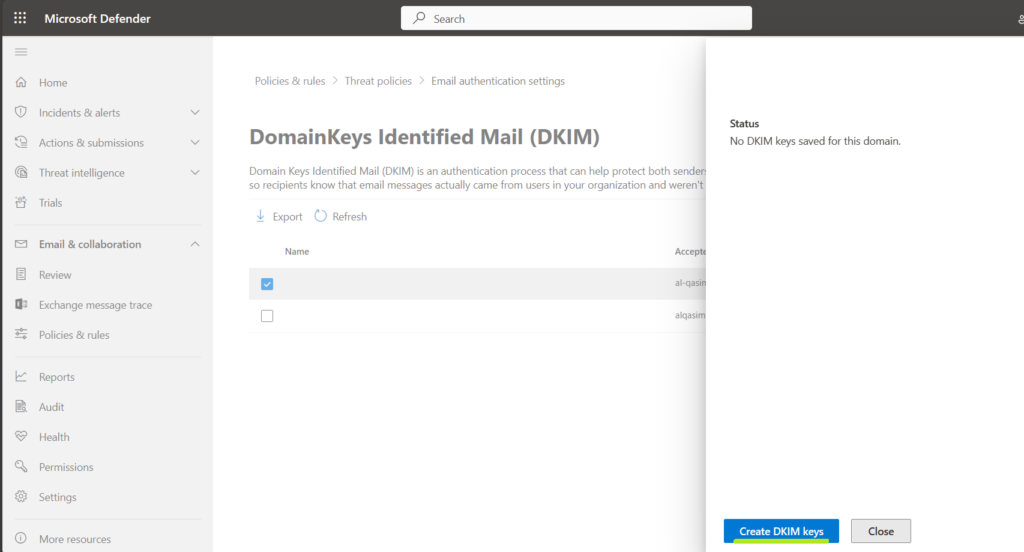Click the Audit icon
Viewport: 1024px width, 552px height.
click(x=21, y=406)
